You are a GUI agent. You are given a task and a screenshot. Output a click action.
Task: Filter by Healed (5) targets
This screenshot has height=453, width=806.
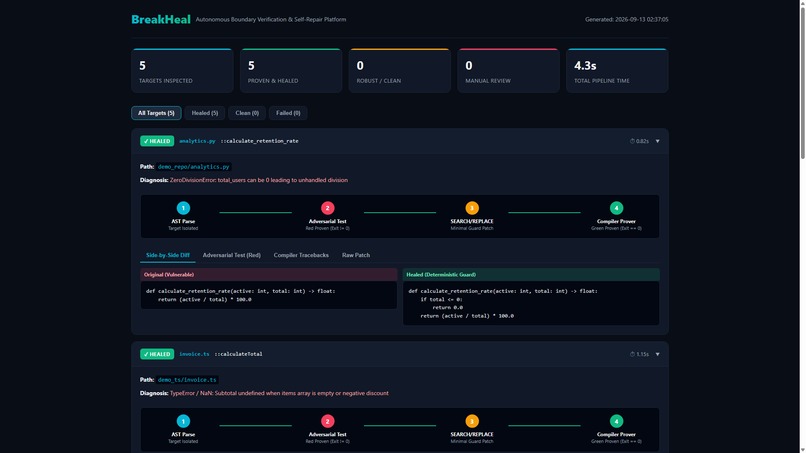(x=205, y=113)
